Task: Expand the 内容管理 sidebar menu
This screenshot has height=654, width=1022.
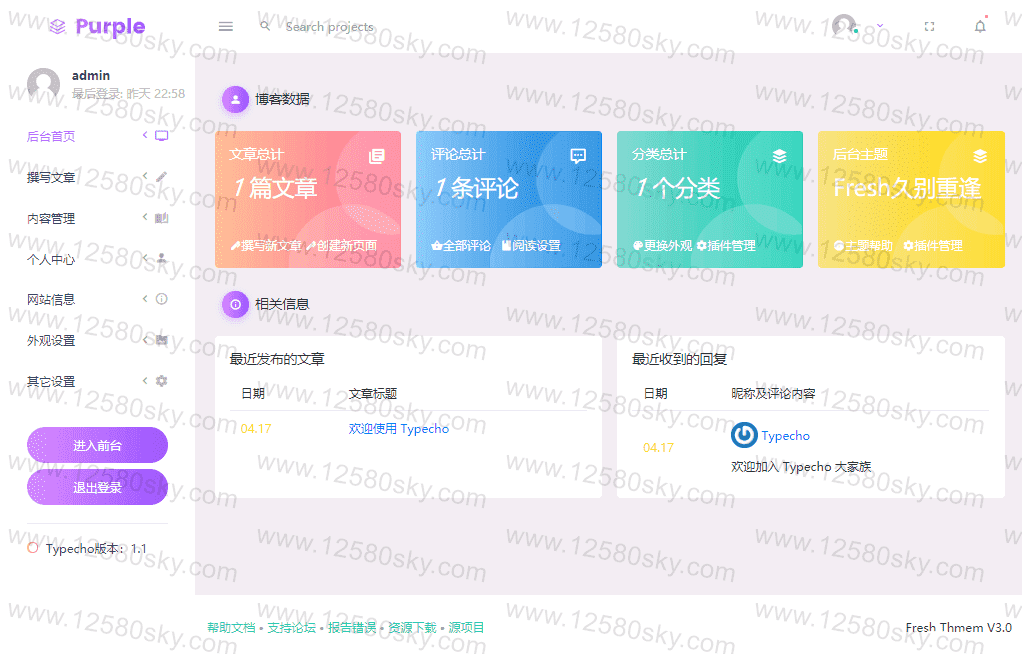Action: tap(97, 218)
